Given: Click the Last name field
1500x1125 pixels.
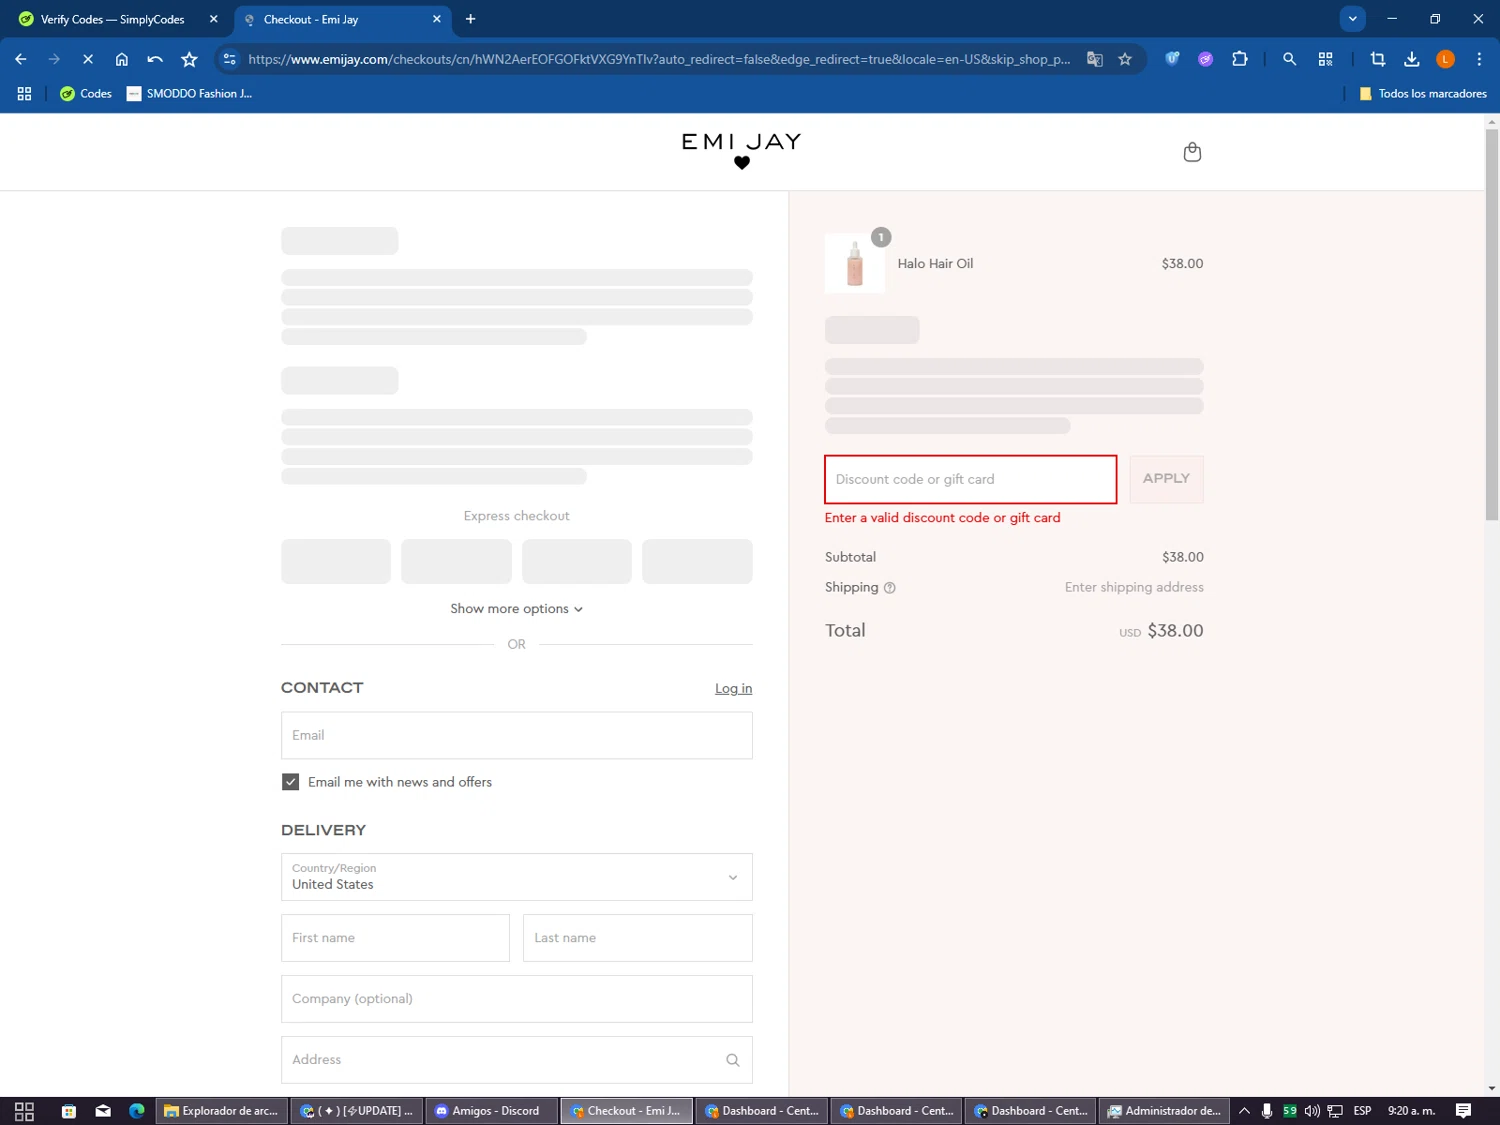Looking at the screenshot, I should pos(638,938).
